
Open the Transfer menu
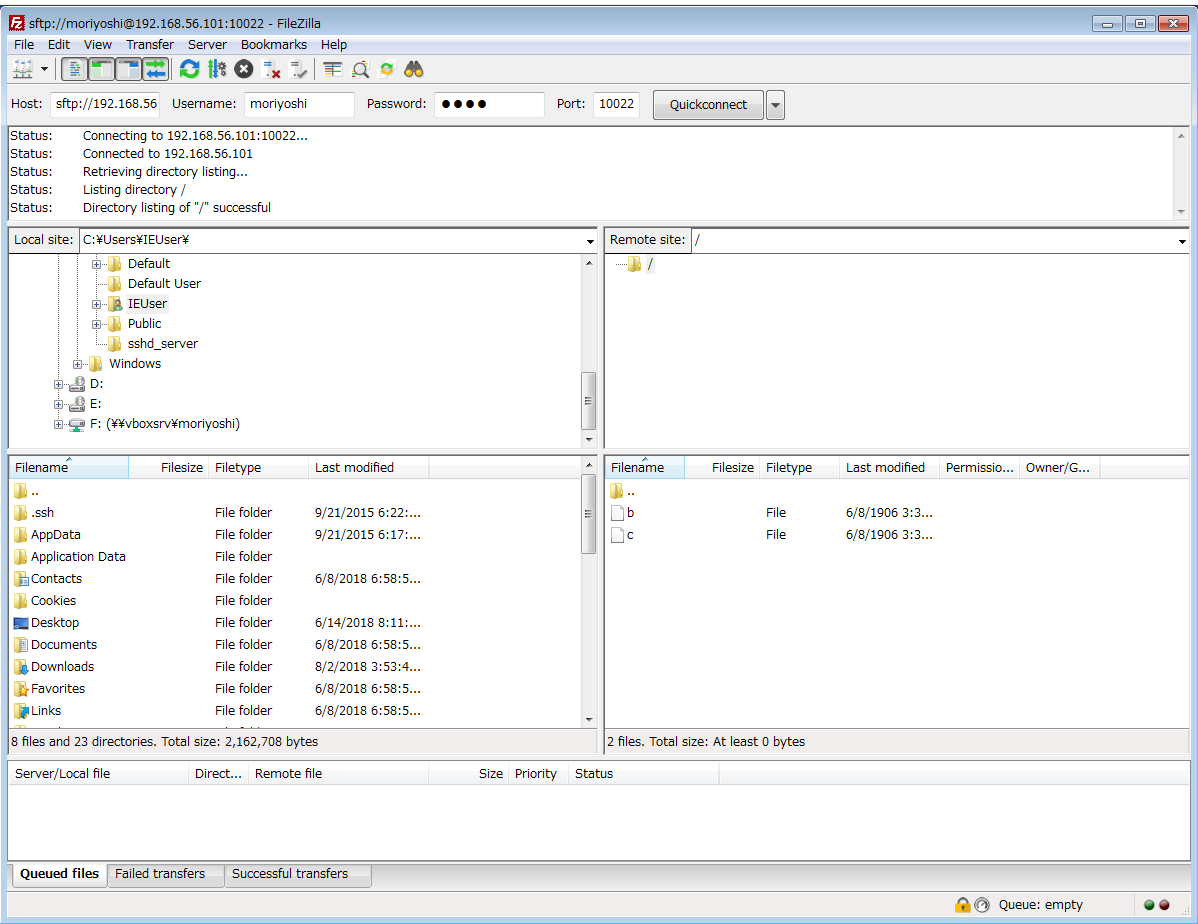pyautogui.click(x=150, y=44)
